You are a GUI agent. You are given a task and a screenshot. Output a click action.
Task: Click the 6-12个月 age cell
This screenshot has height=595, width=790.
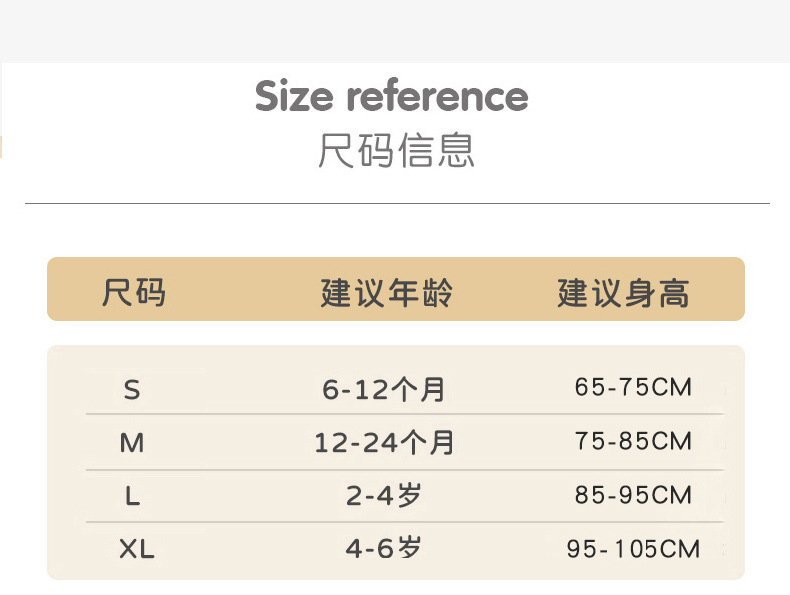(384, 390)
